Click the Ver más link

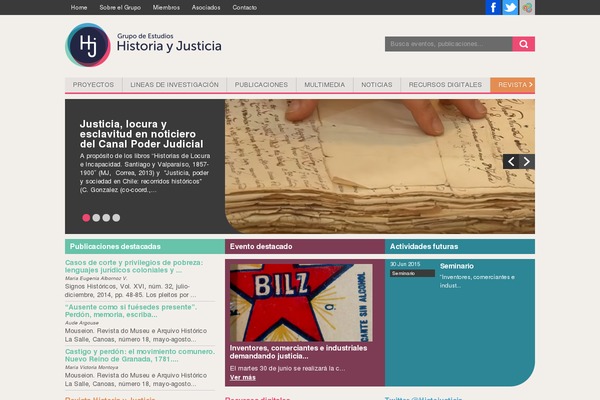pyautogui.click(x=243, y=377)
